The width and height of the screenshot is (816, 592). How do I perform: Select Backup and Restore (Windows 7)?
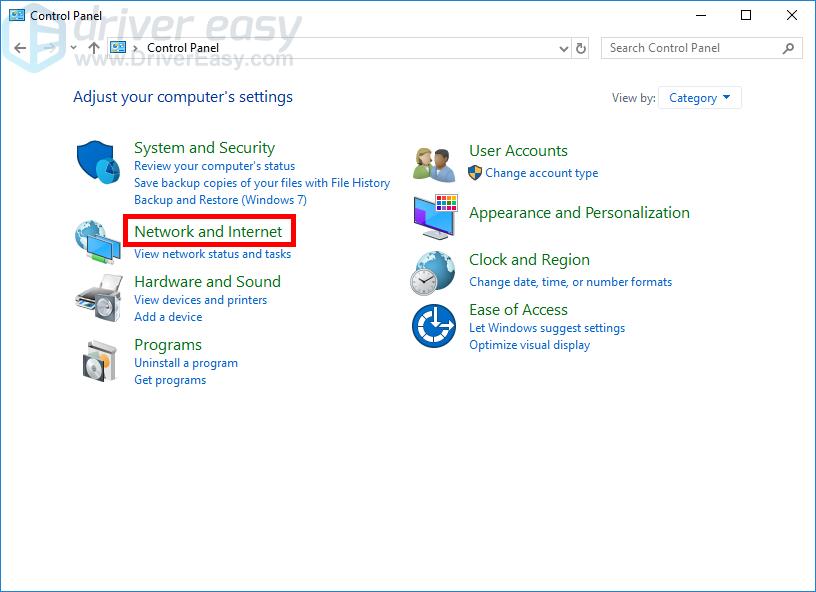pos(220,200)
